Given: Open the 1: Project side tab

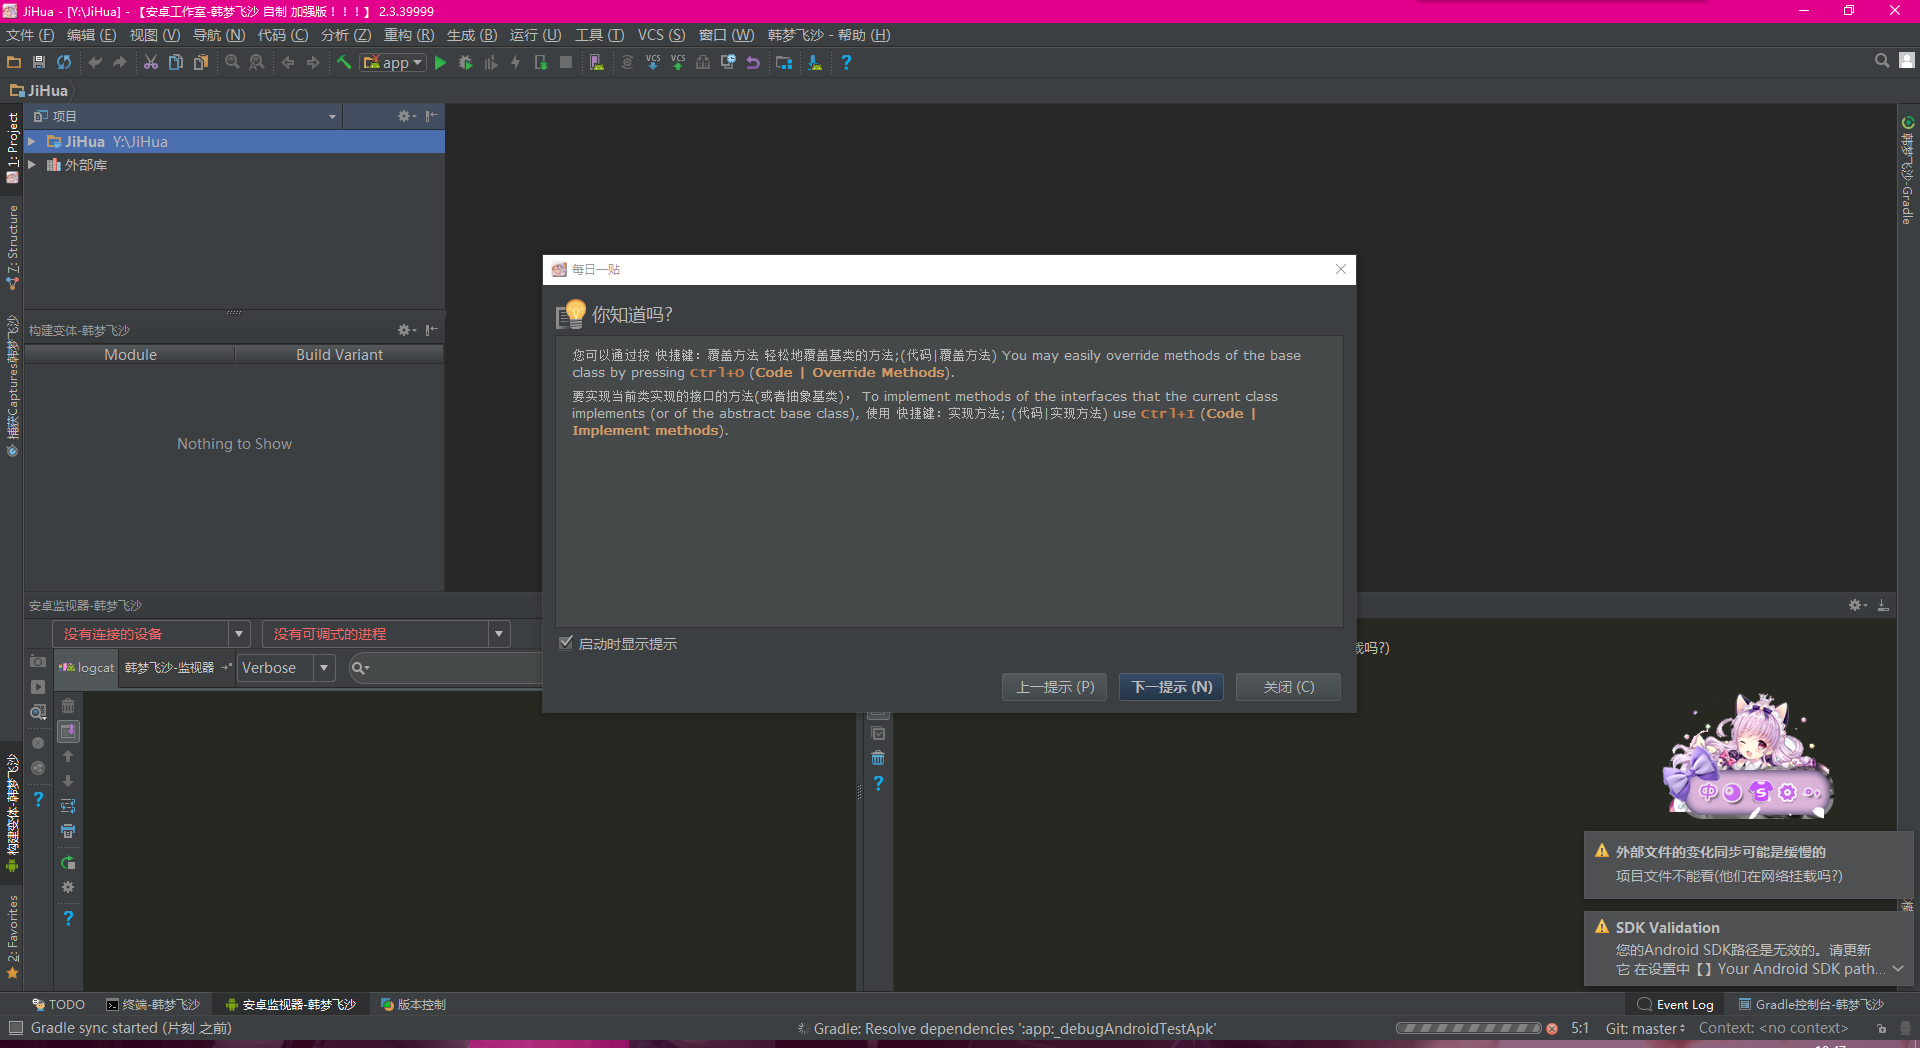Looking at the screenshot, I should 12,147.
